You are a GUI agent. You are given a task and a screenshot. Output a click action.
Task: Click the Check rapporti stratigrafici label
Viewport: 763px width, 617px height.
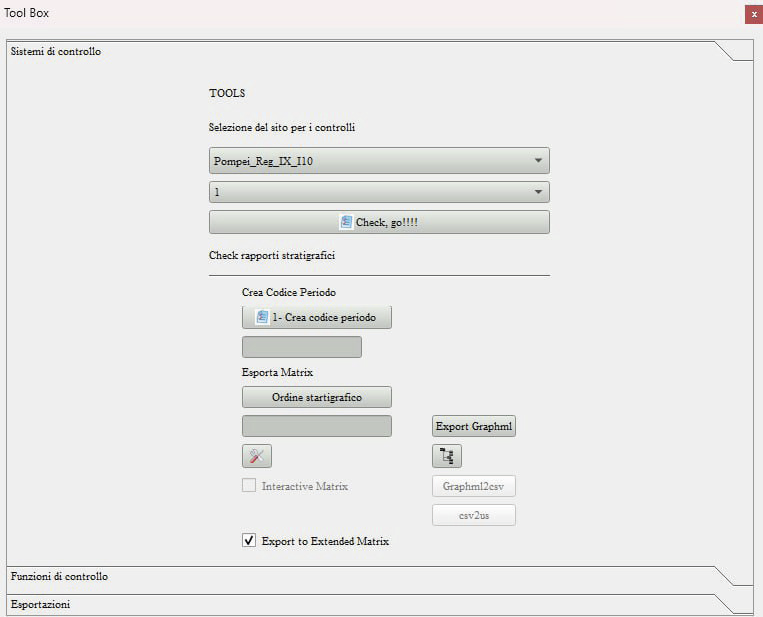[x=272, y=255]
